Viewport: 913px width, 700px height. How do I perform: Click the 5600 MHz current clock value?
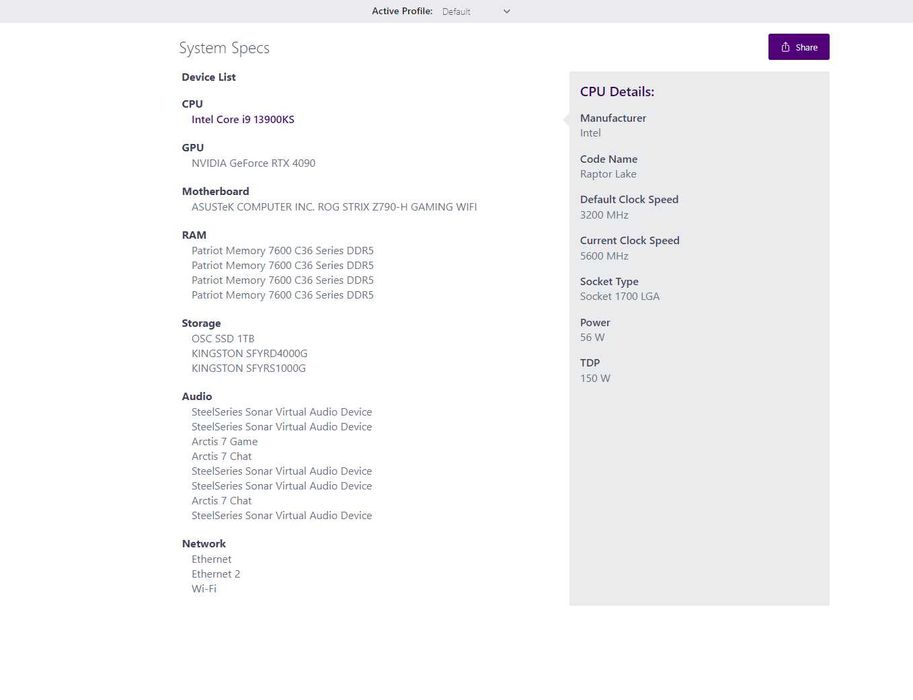tap(604, 256)
